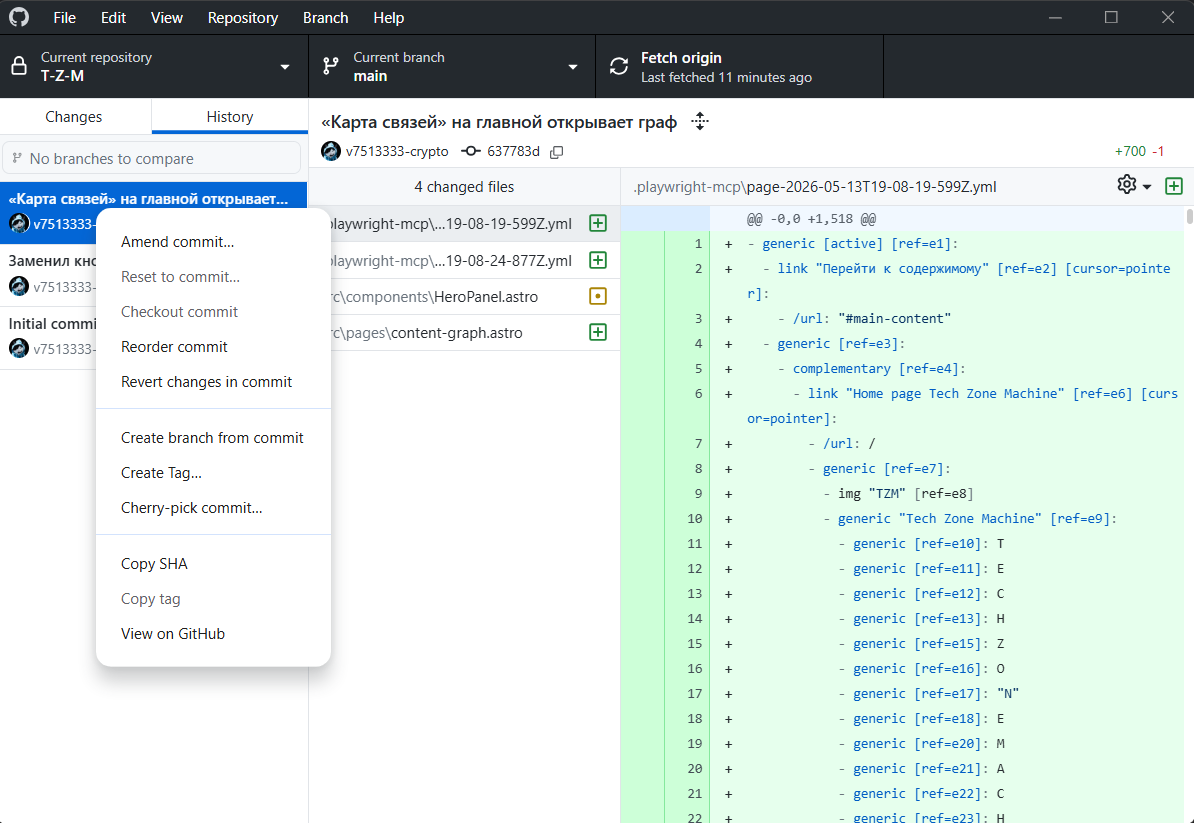Click the 637783d commit hash text
This screenshot has height=823, width=1194.
(x=513, y=152)
